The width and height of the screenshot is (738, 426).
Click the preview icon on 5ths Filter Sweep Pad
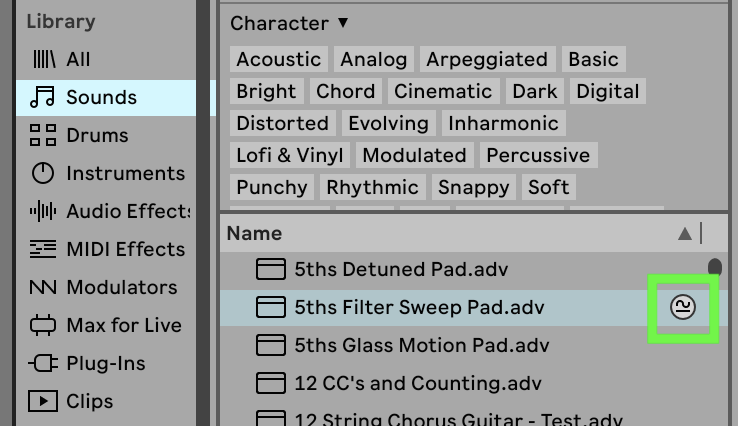pyautogui.click(x=684, y=308)
